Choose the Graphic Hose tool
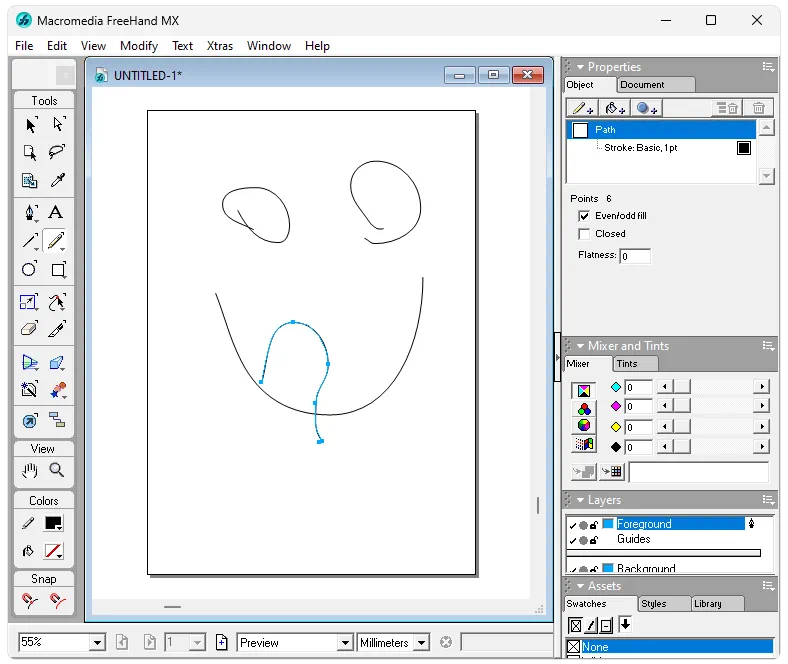The image size is (788, 664). (x=58, y=390)
